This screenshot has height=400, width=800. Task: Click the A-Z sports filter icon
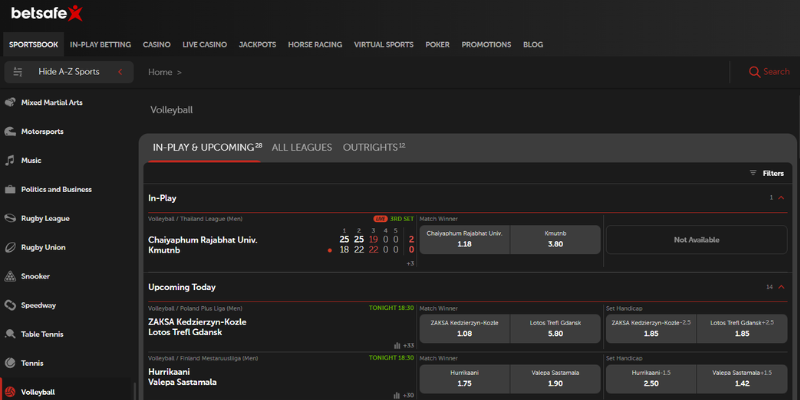coord(18,72)
